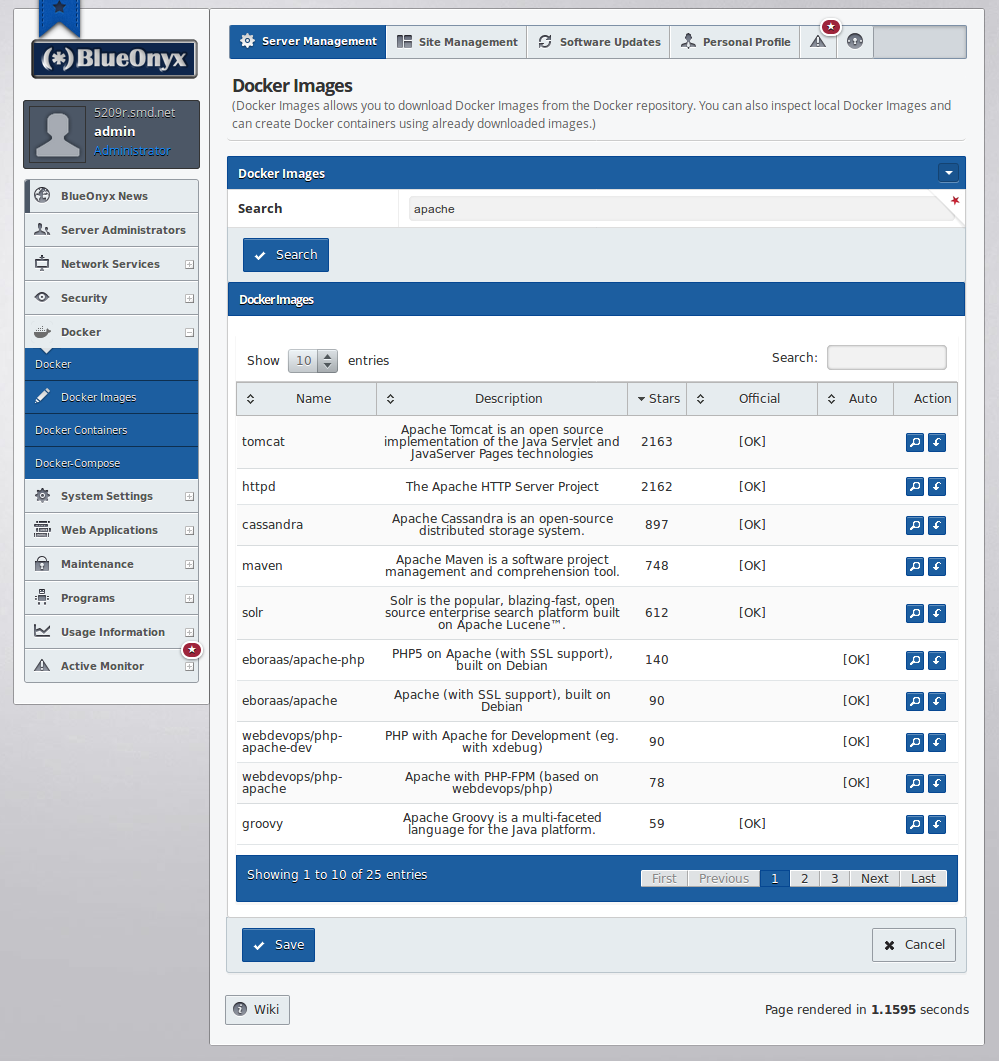Open Server Administrators in the sidebar

(x=112, y=230)
